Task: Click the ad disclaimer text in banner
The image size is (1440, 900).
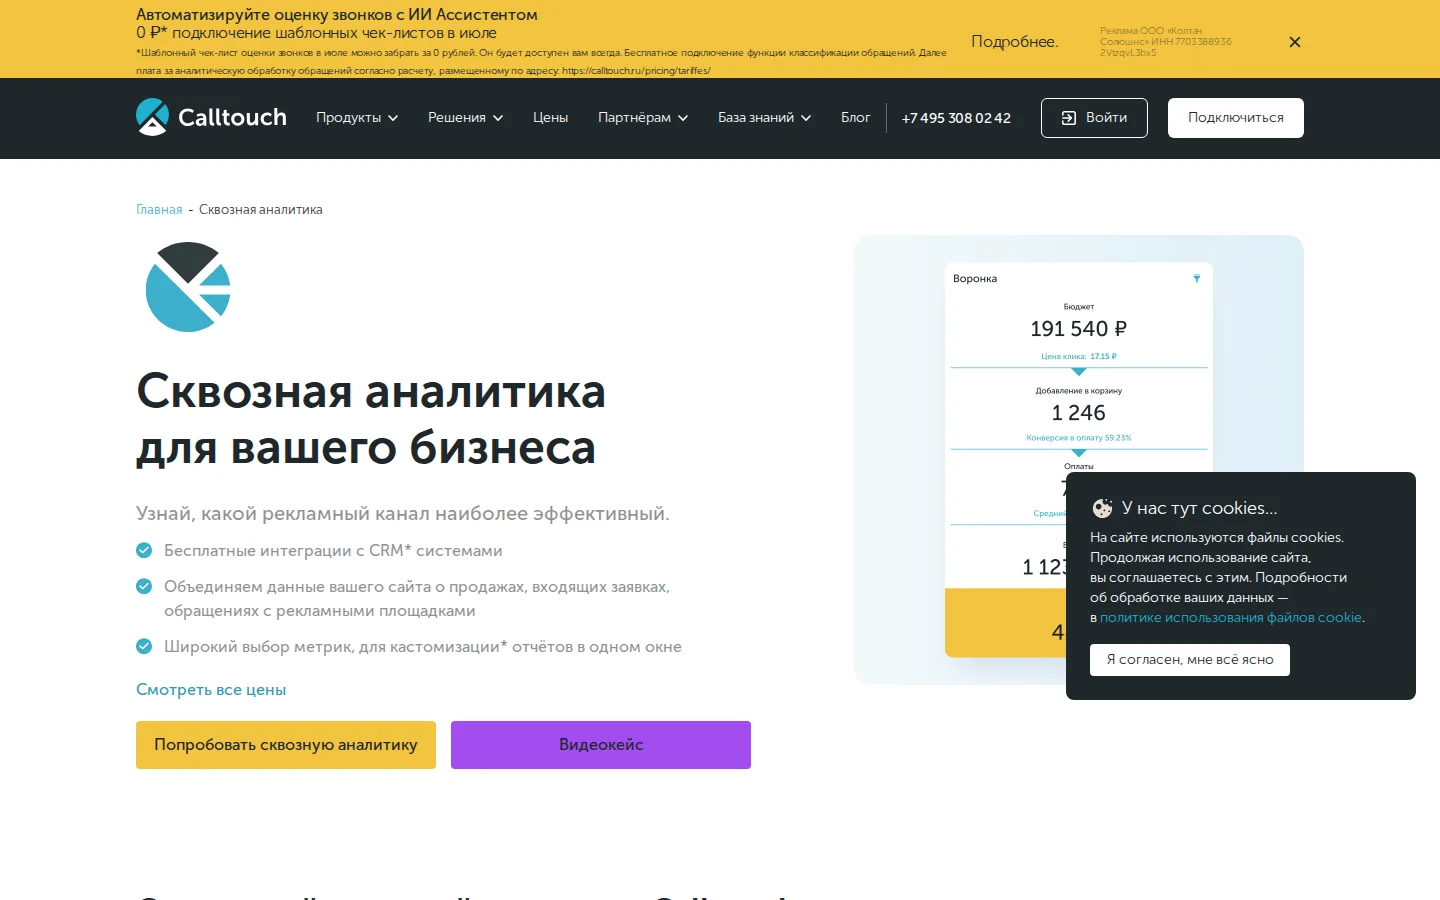Action: click(x=1166, y=42)
